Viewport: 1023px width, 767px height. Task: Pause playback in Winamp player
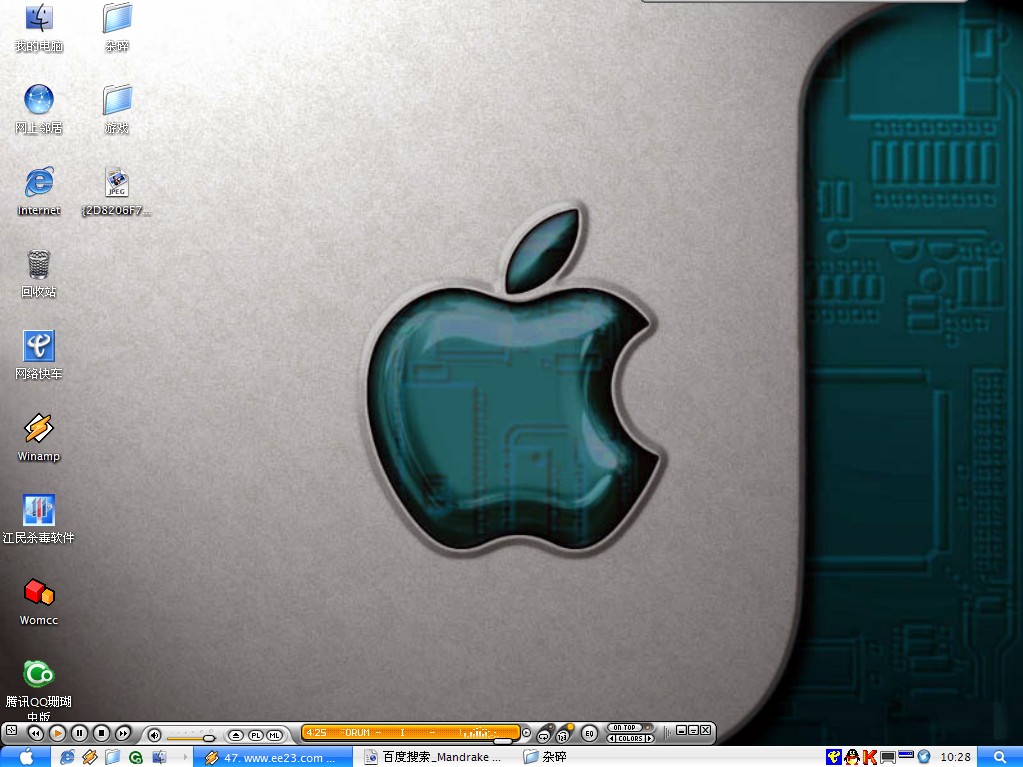click(79, 733)
